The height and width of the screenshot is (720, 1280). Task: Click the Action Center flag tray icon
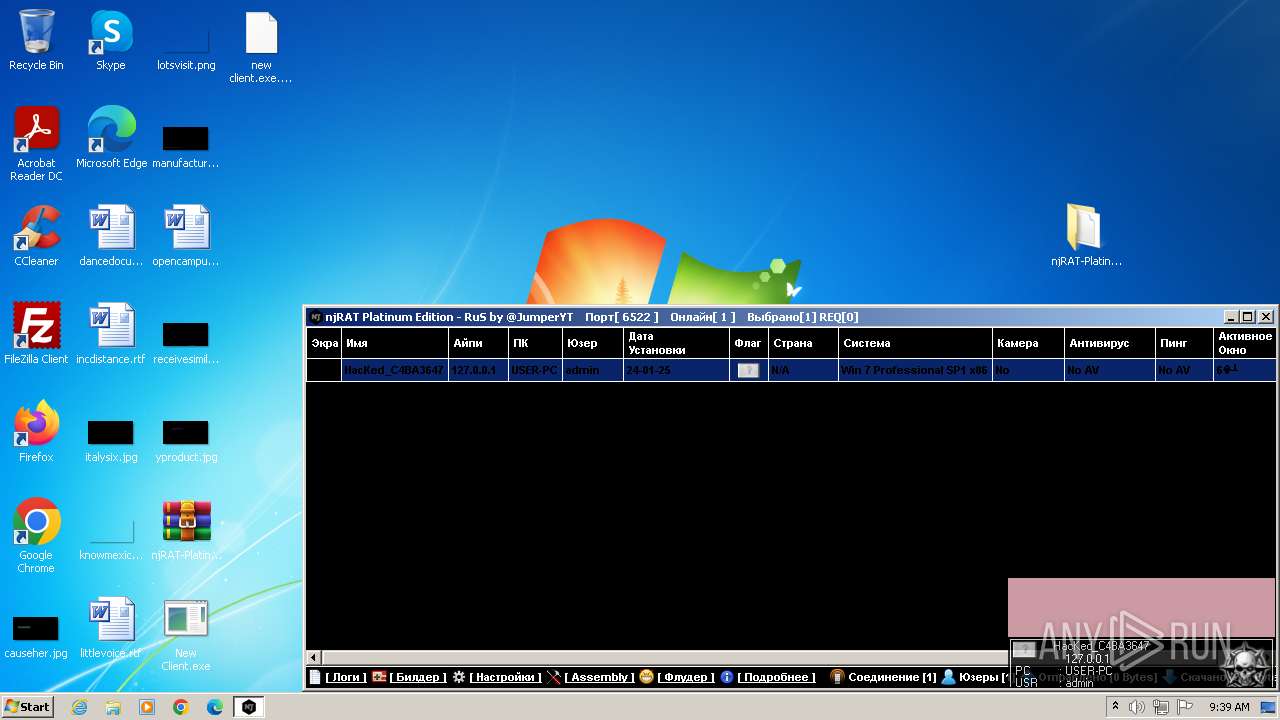(1185, 707)
